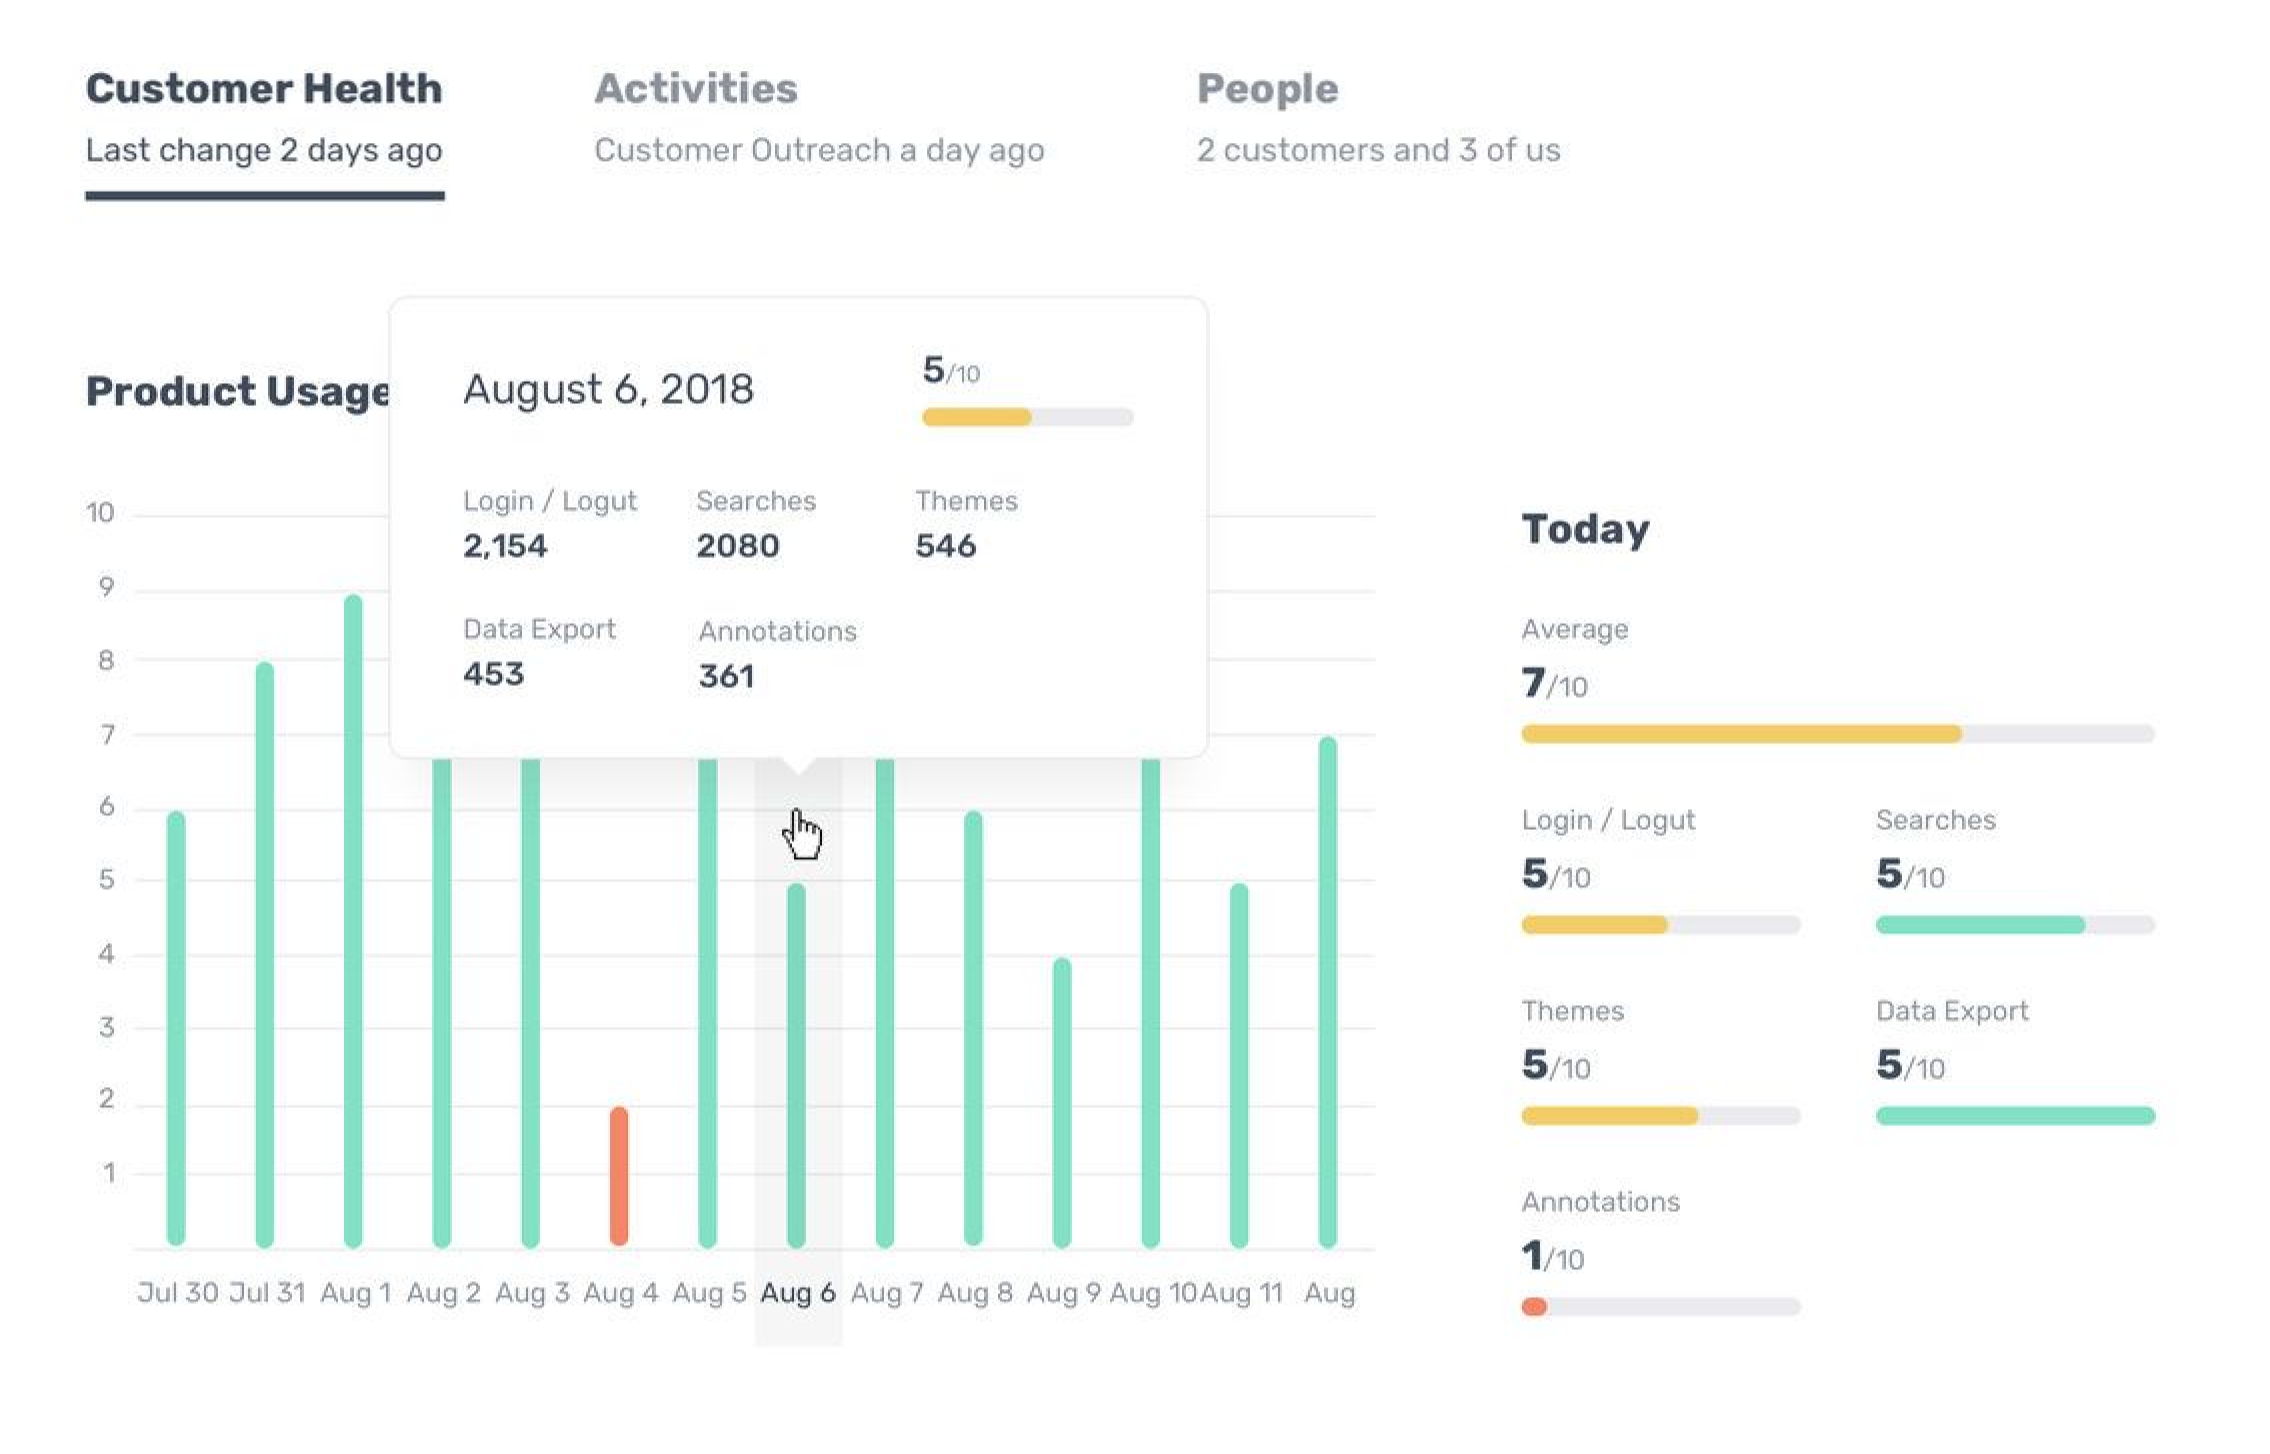Viewport: 2270px width, 1454px height.
Task: Click the Aug 6 axis label
Action: click(797, 1292)
